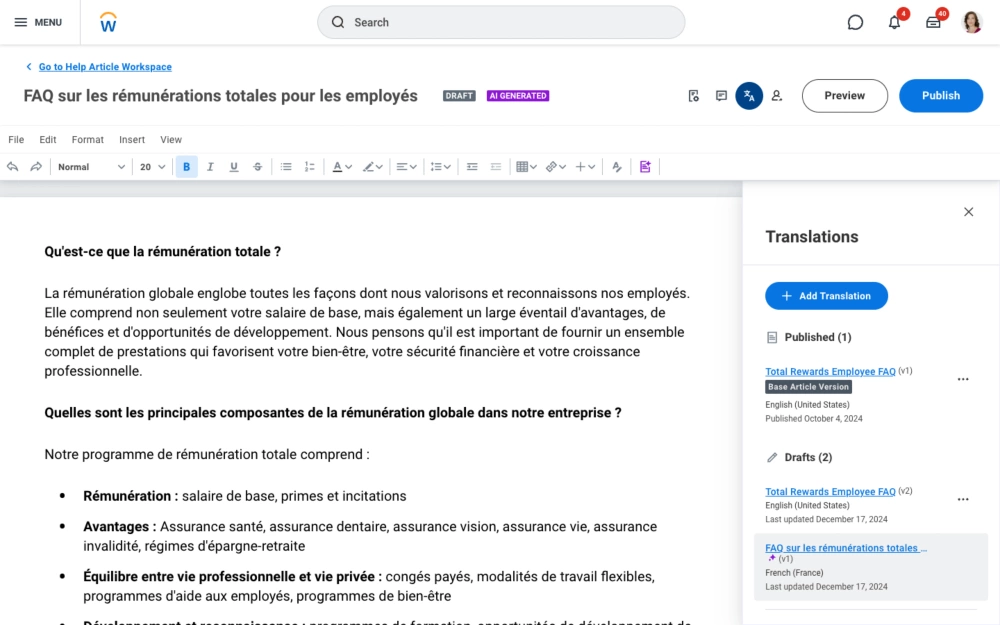Click the clear formatting icon
Image resolution: width=1000 pixels, height=625 pixels.
[x=617, y=167]
